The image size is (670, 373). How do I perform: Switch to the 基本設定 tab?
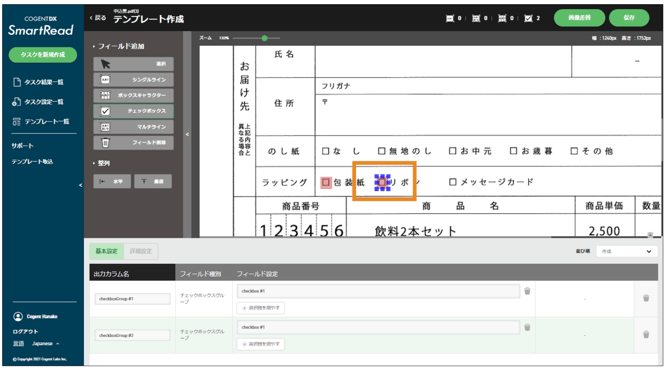click(x=106, y=251)
